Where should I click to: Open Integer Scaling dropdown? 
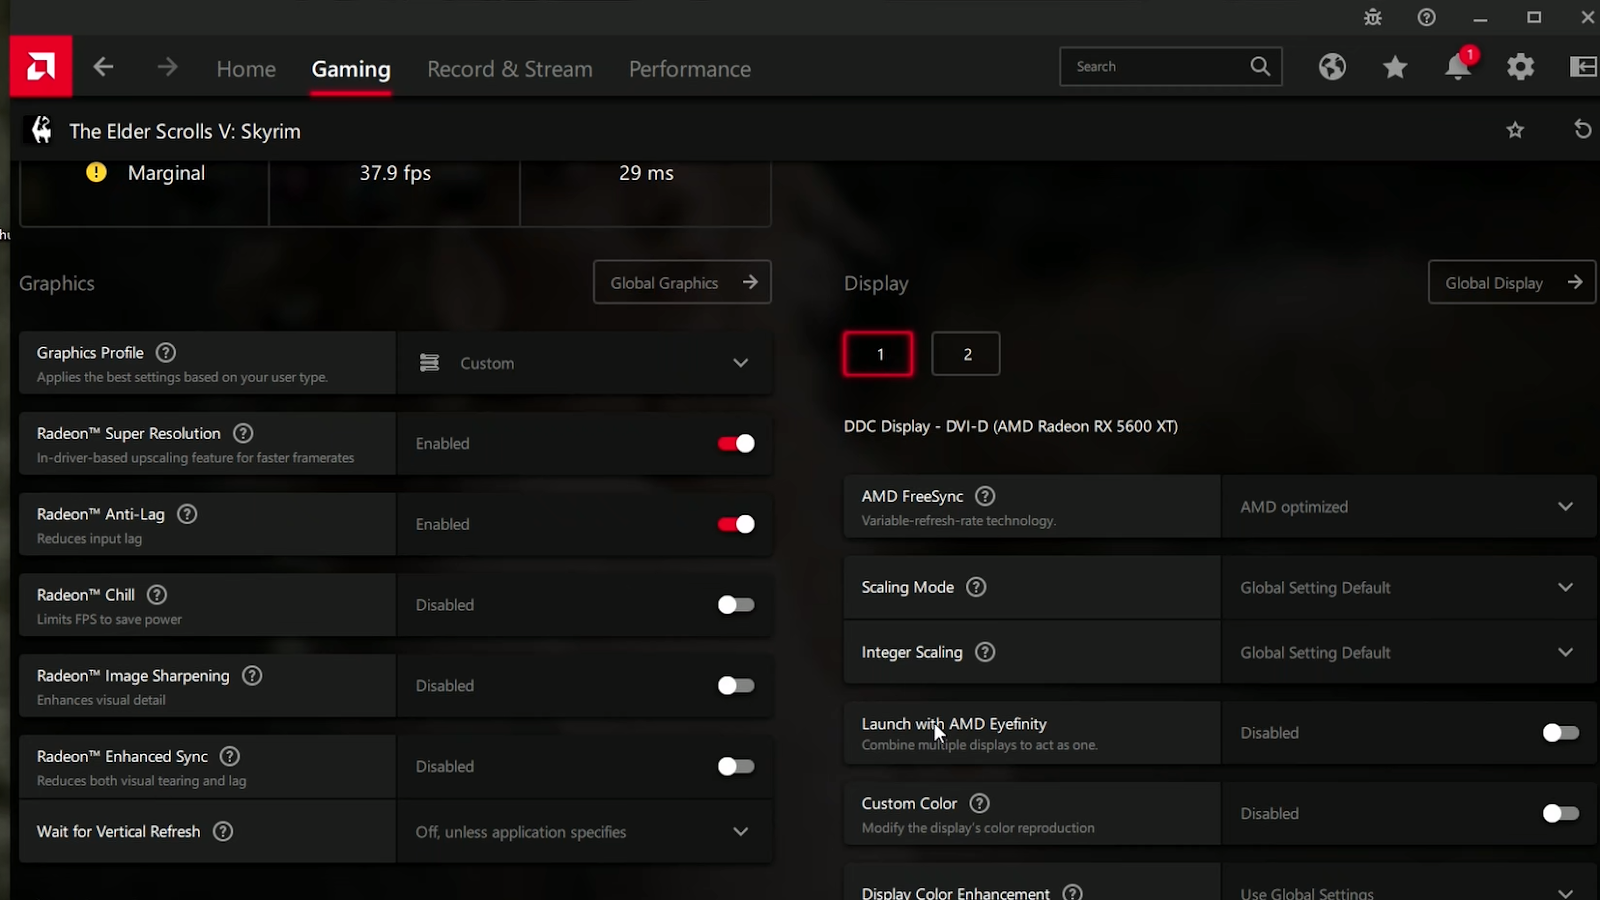[1408, 652]
